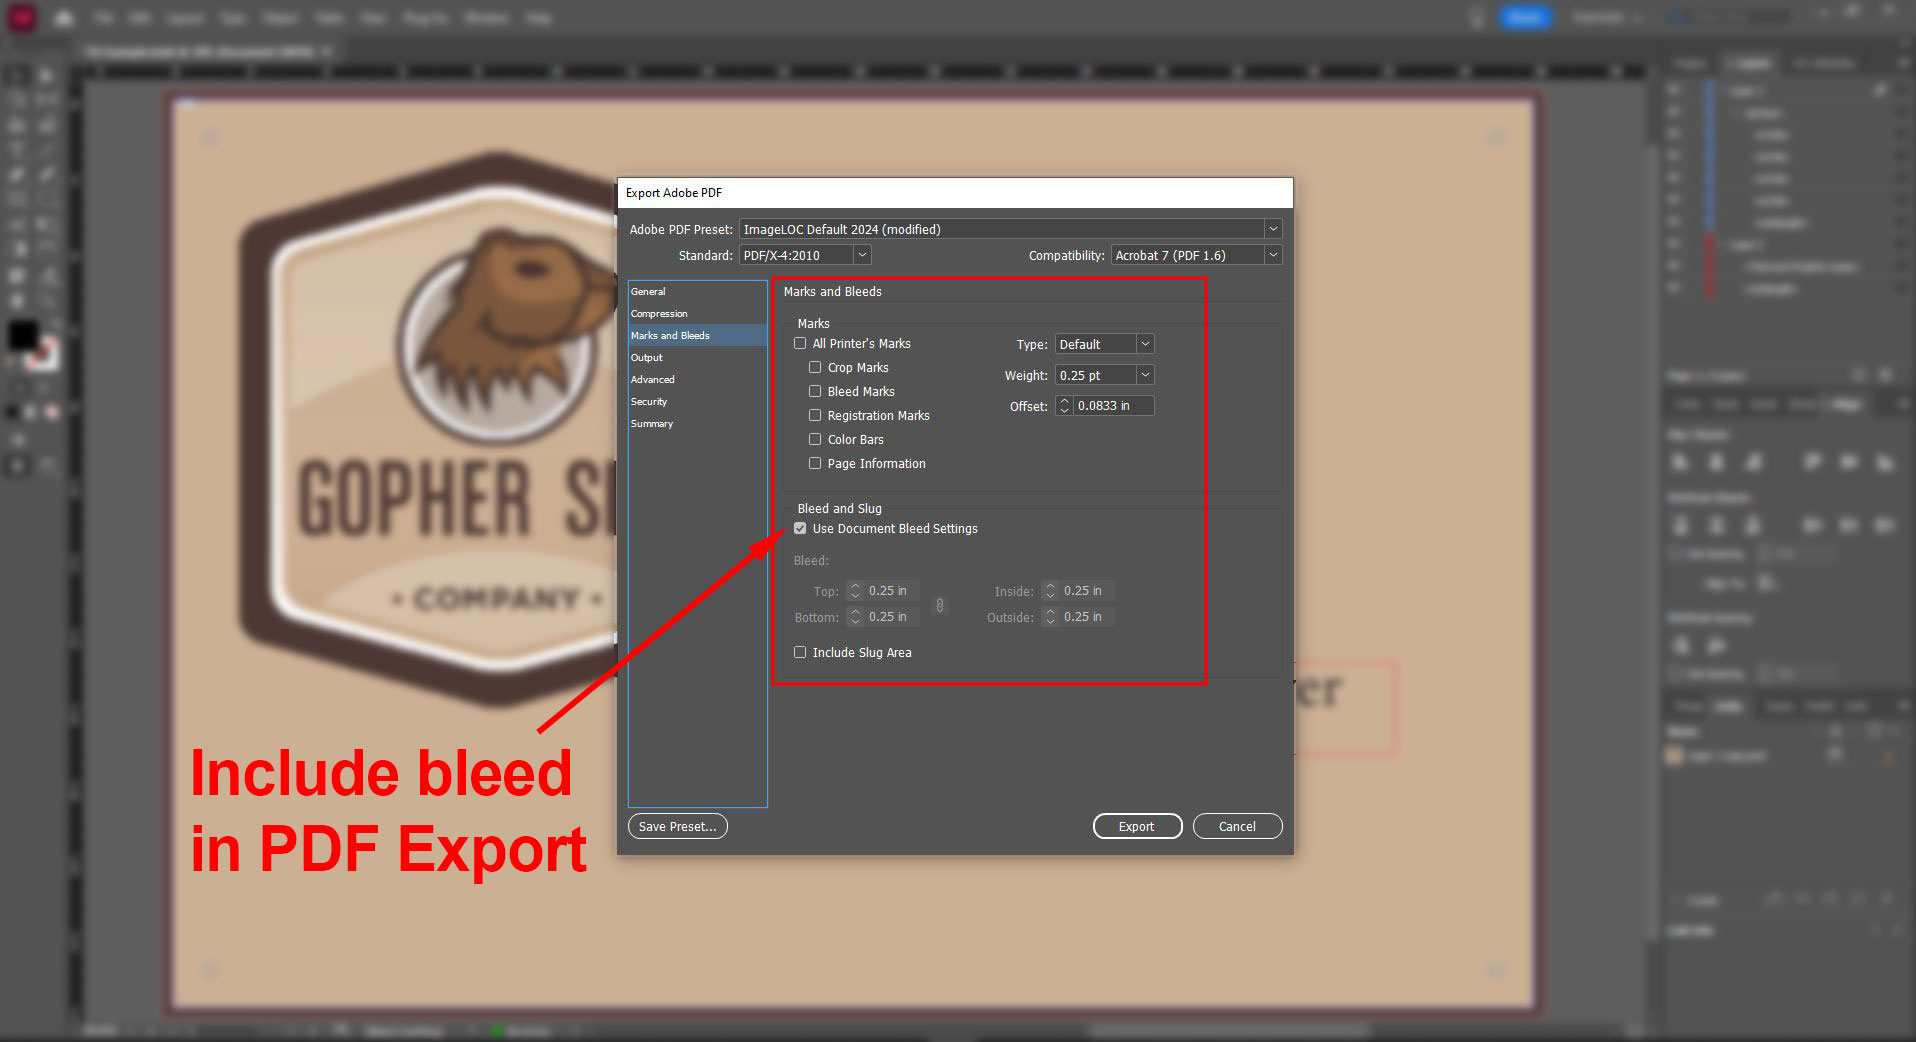Click the Offset value field 0.0833 in
This screenshot has height=1042, width=1916.
(x=1114, y=406)
